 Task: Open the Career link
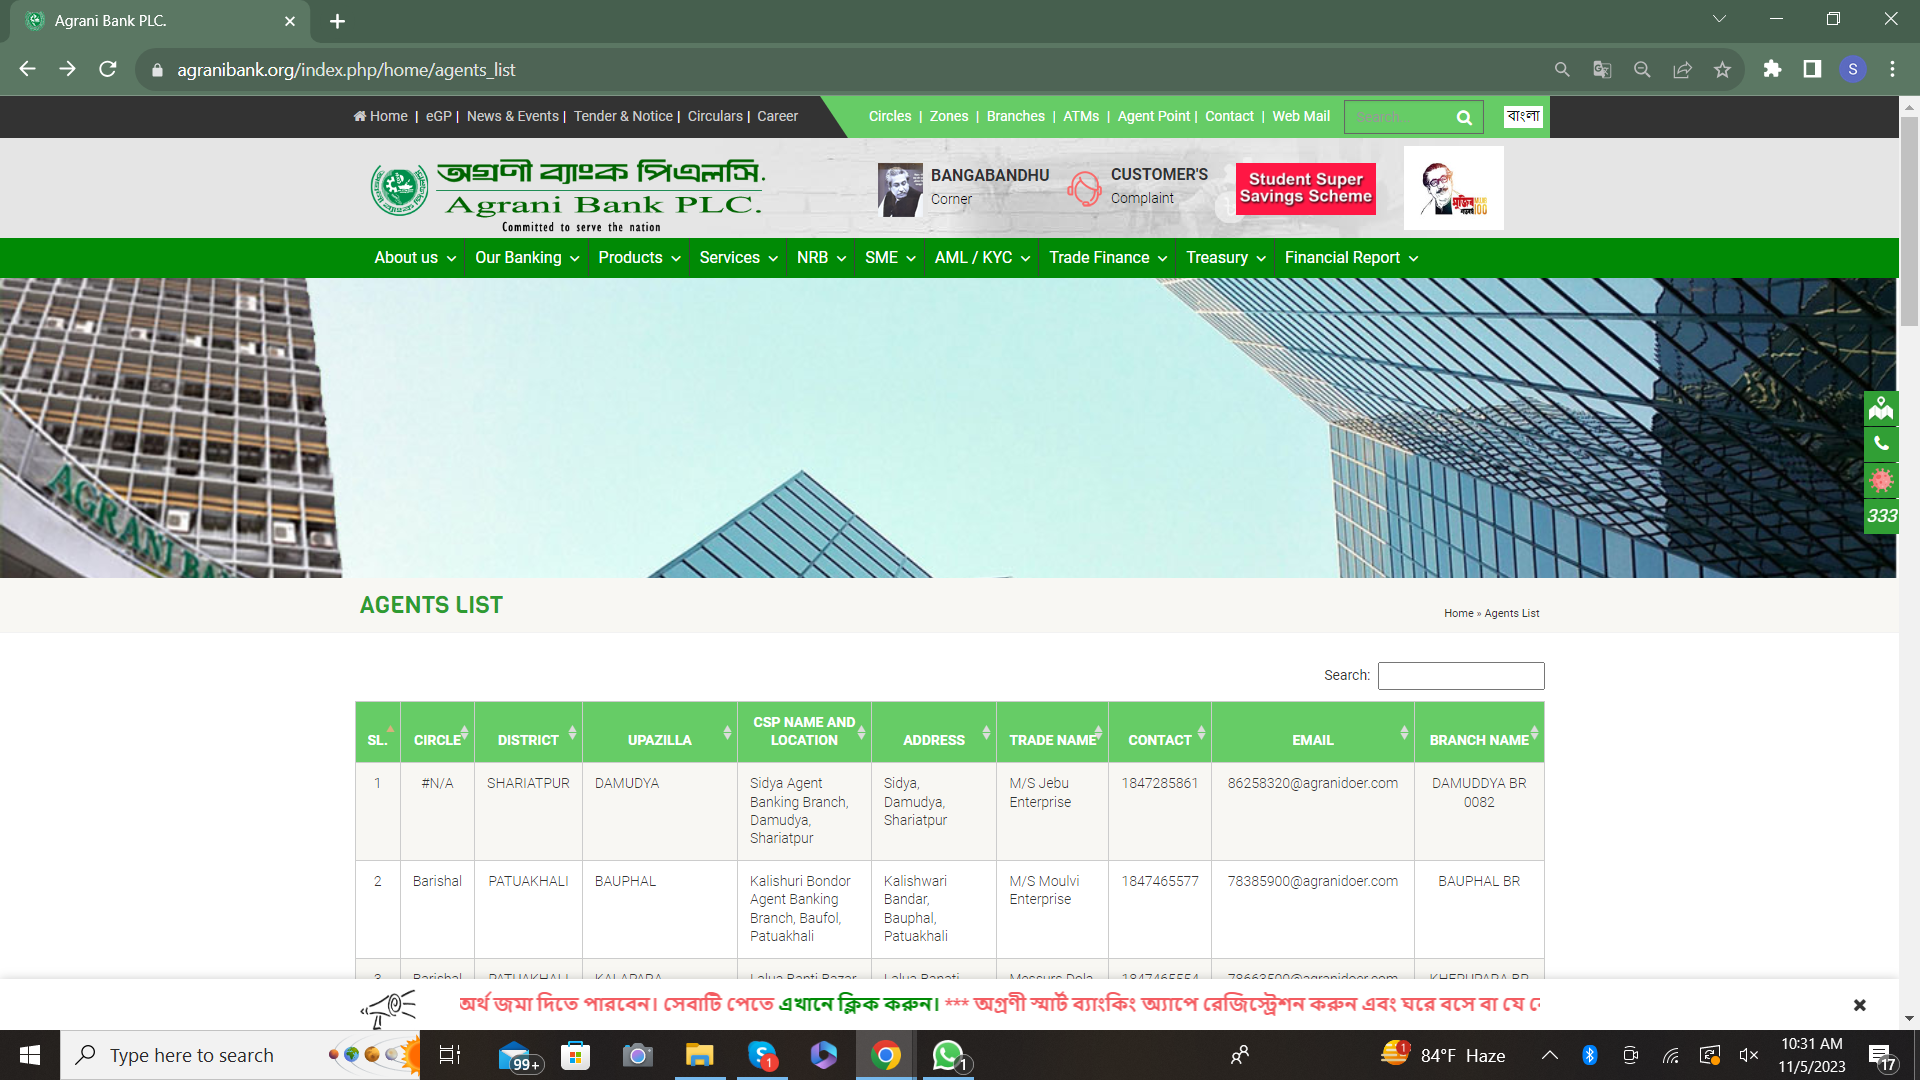tap(777, 116)
